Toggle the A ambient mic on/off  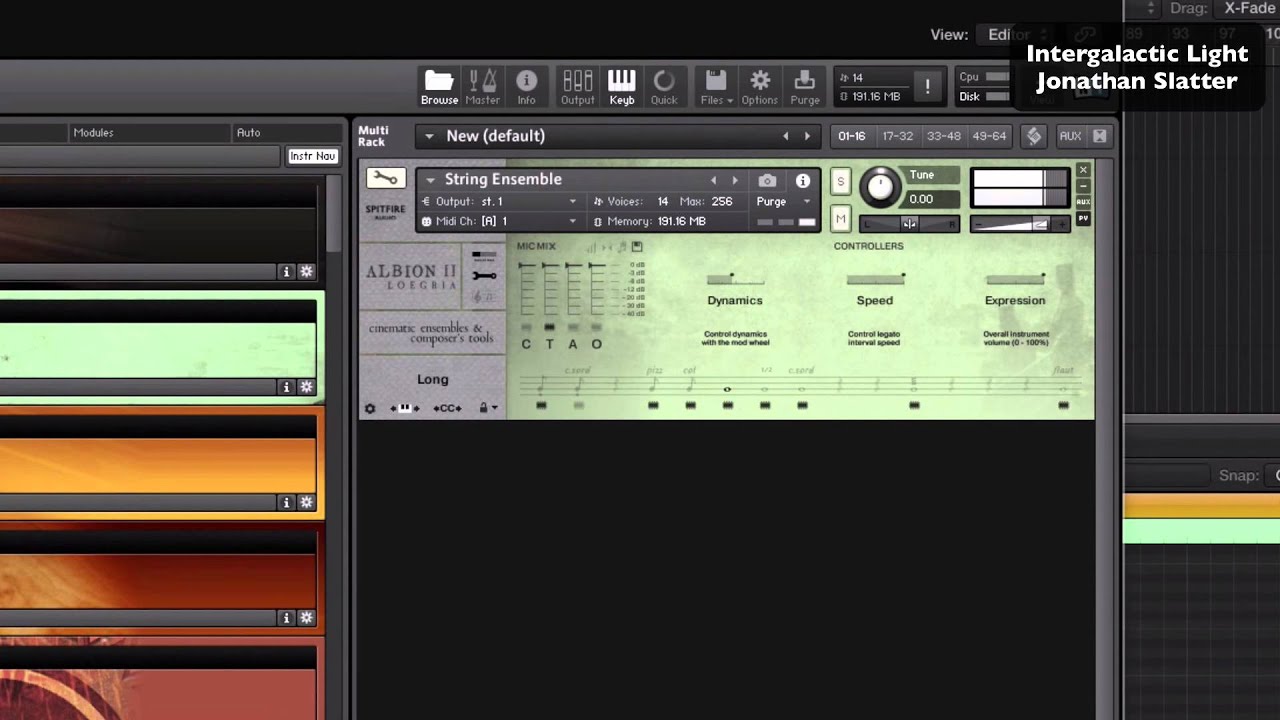[573, 327]
